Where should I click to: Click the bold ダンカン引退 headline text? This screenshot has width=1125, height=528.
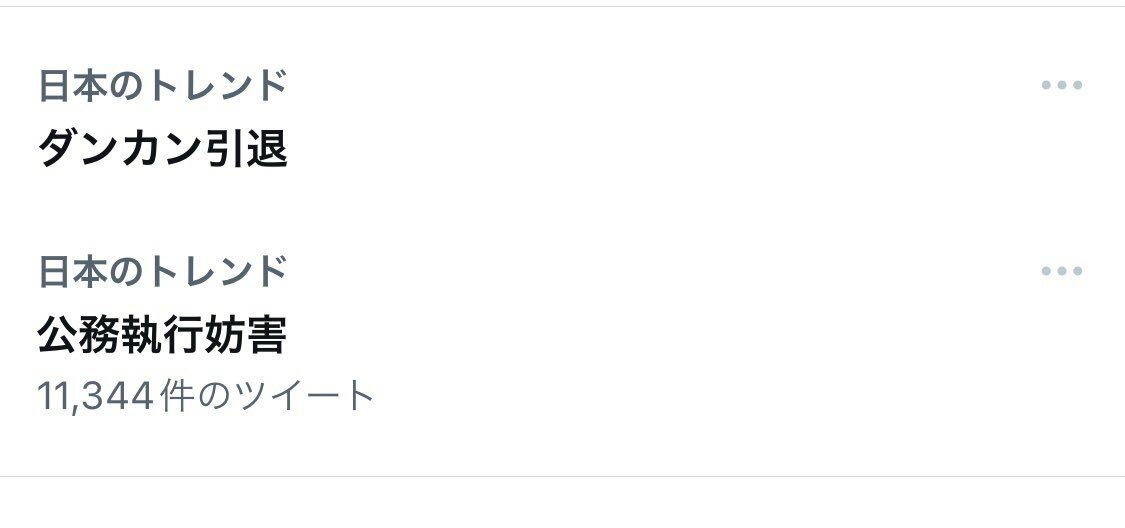coord(163,150)
